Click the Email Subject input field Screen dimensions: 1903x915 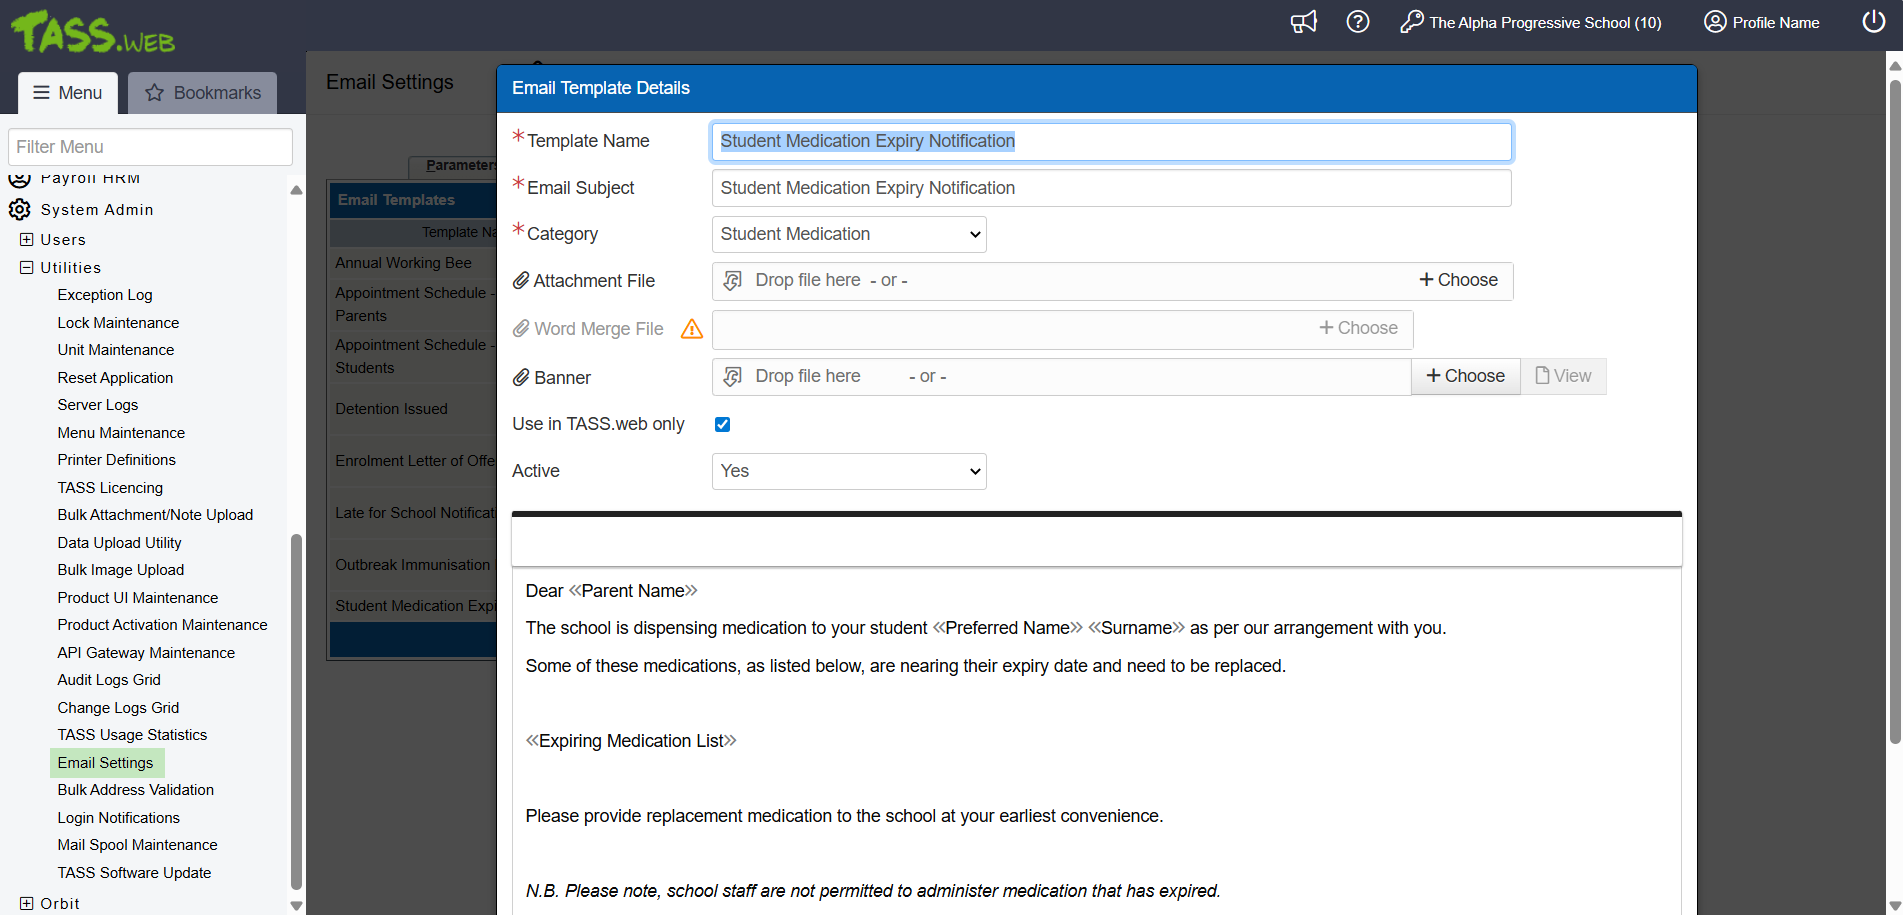(x=1110, y=188)
